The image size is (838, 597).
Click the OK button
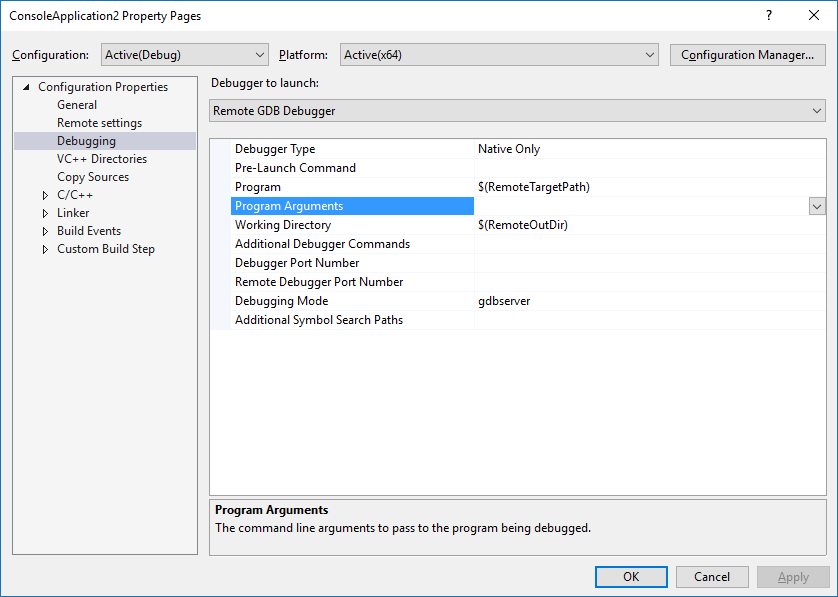[631, 576]
